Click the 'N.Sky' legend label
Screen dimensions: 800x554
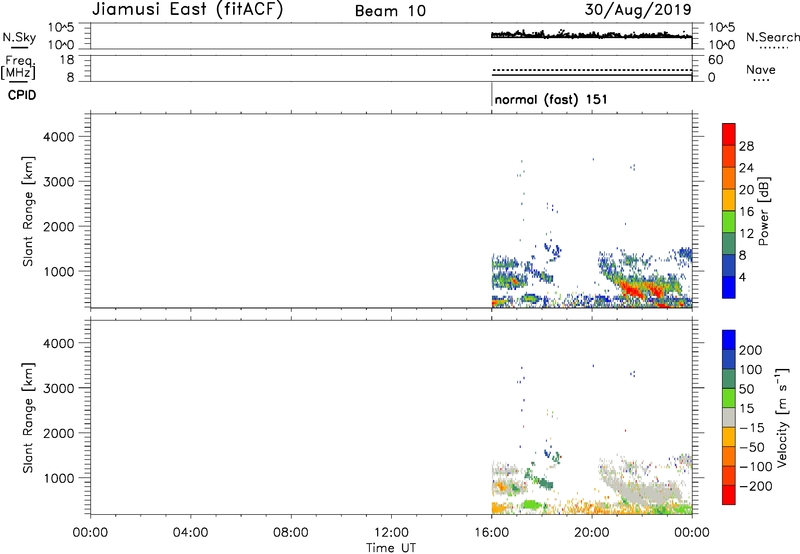click(19, 37)
